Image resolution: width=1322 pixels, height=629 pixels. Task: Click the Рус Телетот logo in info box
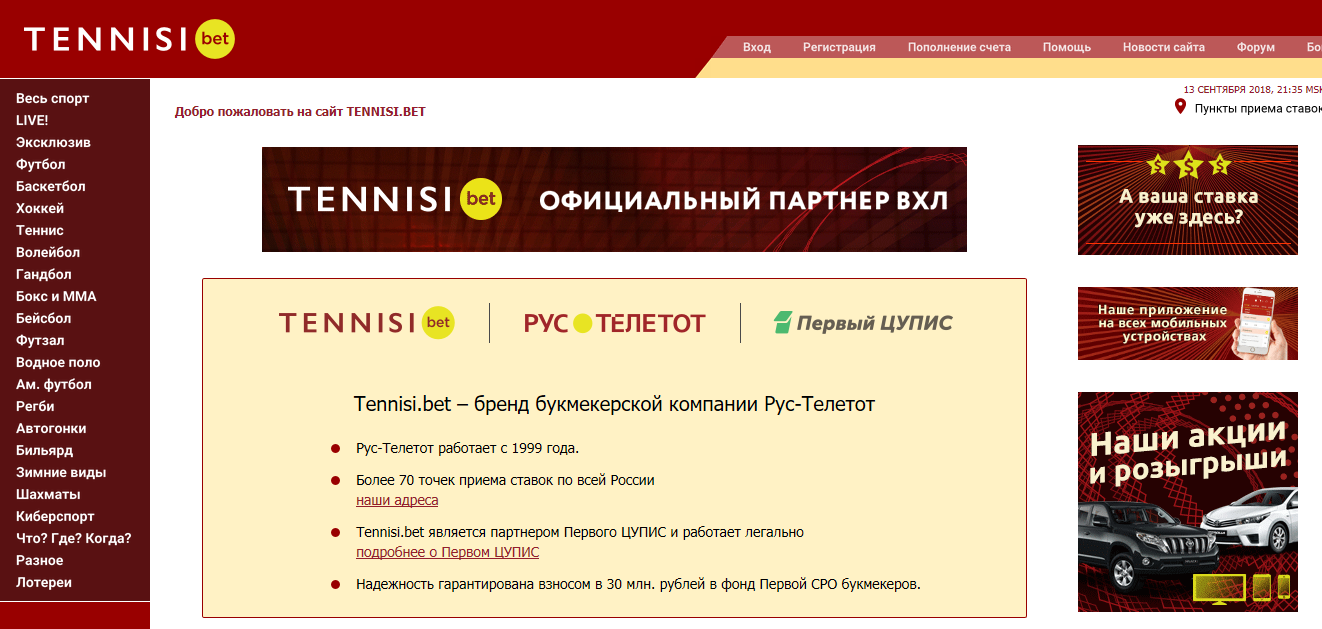click(x=615, y=323)
